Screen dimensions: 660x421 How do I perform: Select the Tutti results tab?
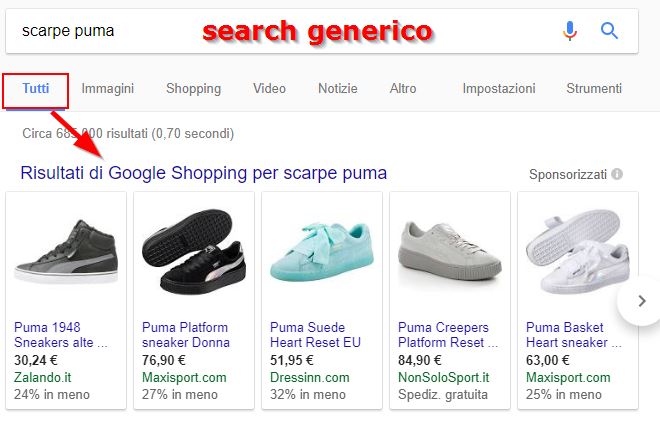click(35, 89)
